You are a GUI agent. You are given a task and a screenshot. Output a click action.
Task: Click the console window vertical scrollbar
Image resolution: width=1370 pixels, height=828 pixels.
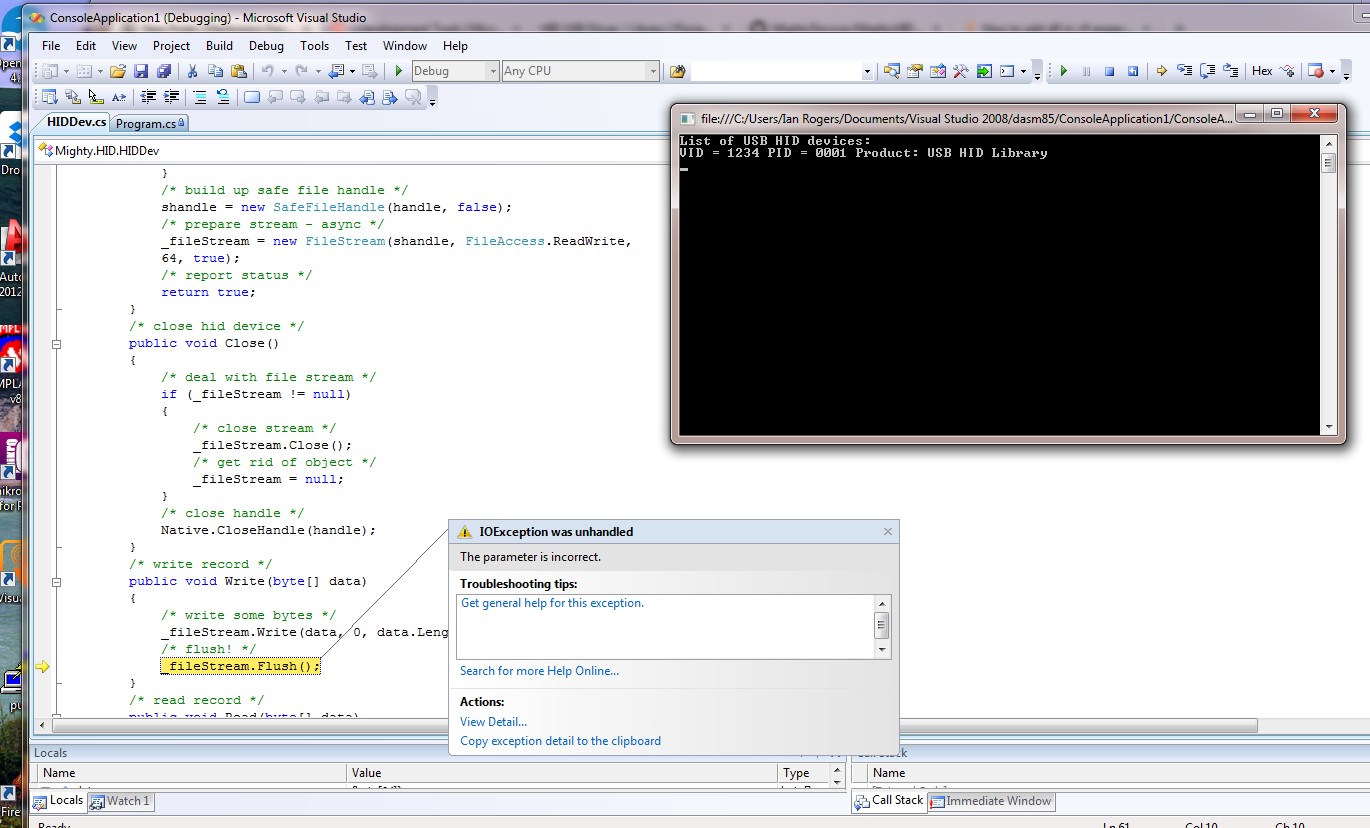pos(1328,286)
